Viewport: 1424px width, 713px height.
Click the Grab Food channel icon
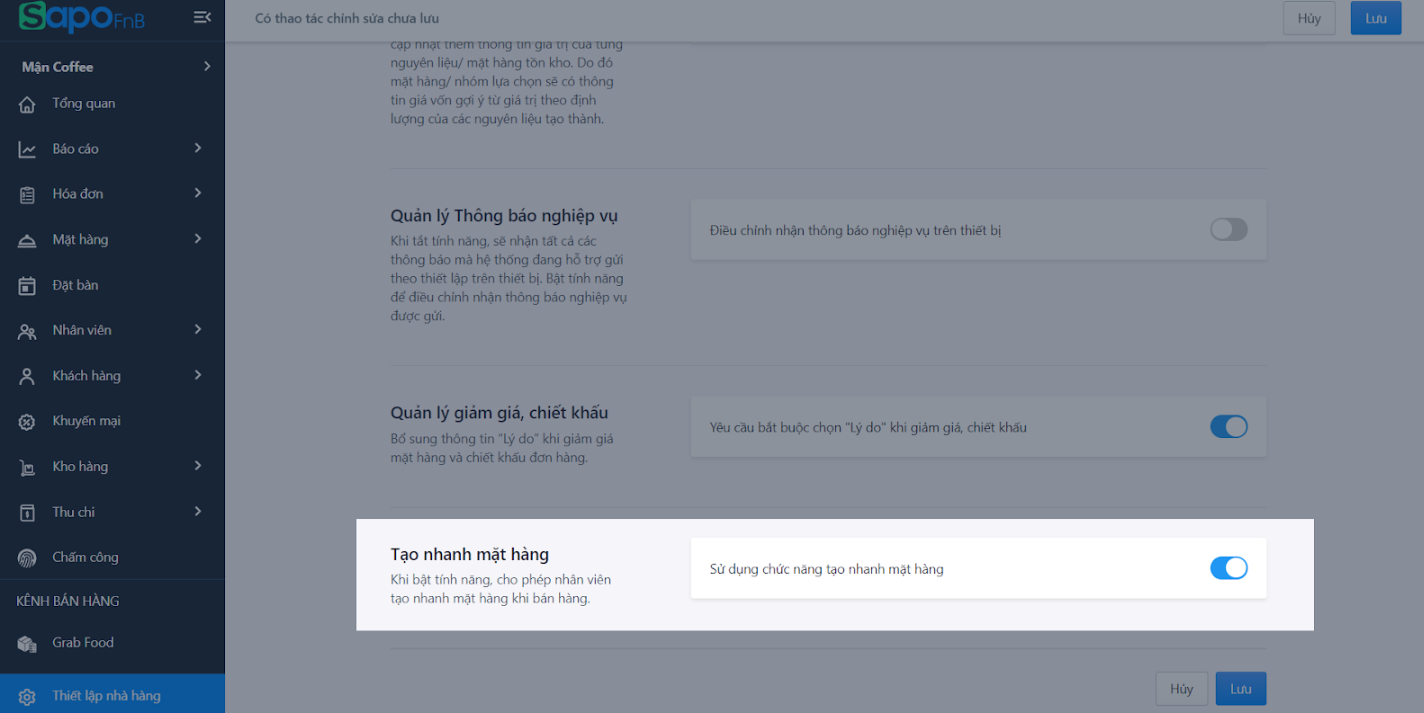[27, 644]
